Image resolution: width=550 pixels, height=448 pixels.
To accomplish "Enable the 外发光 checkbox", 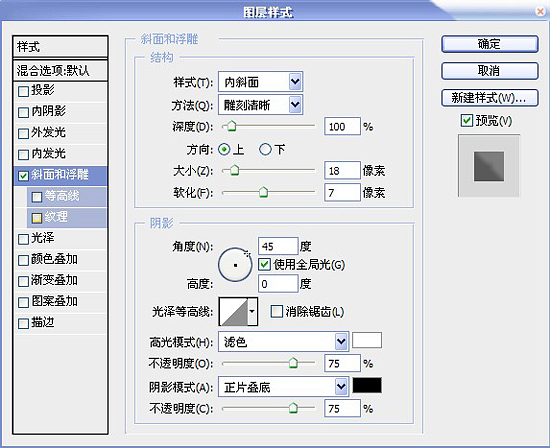I will [24, 134].
